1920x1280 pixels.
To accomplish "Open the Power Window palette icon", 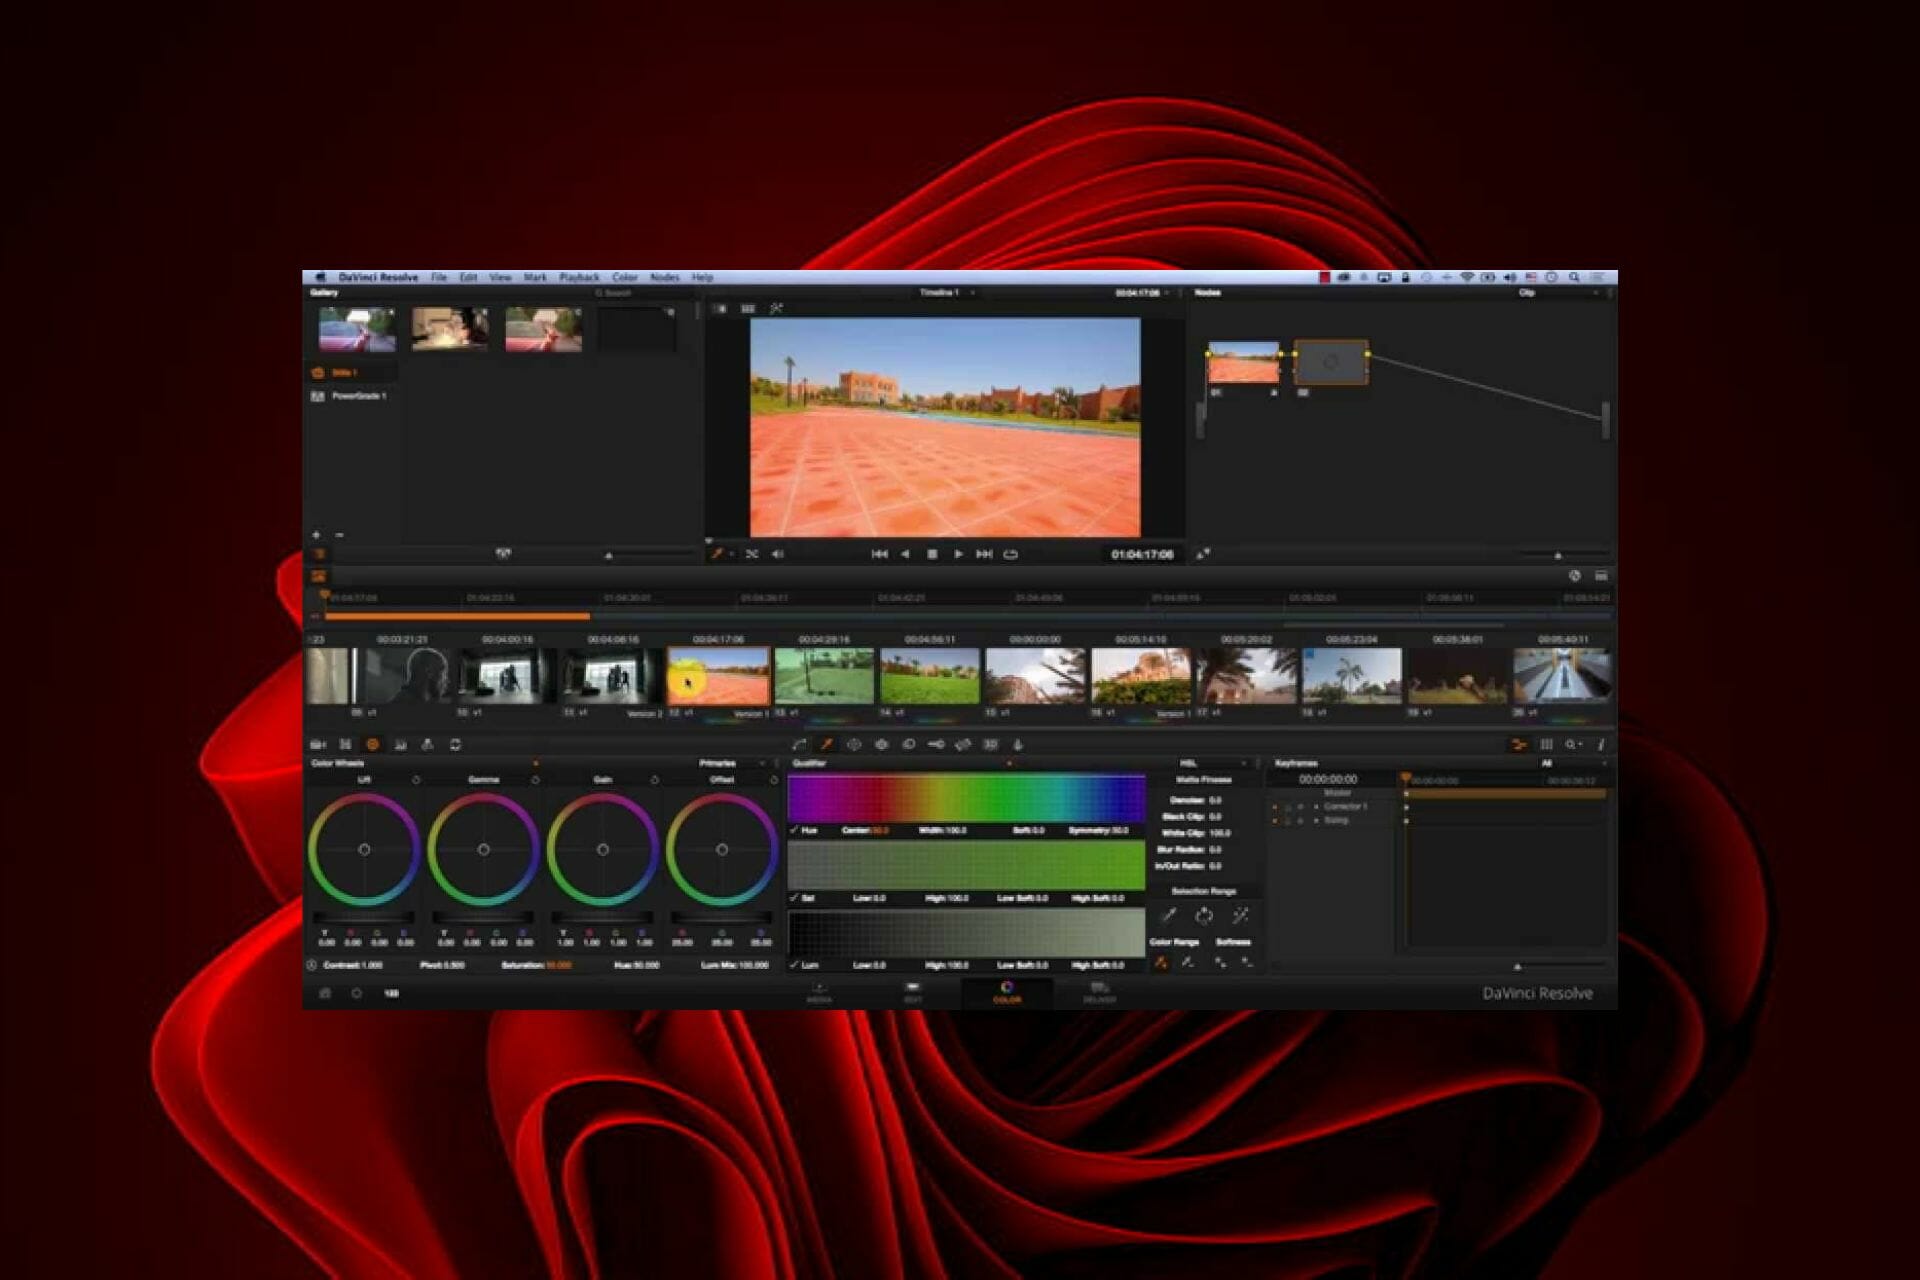I will [854, 744].
